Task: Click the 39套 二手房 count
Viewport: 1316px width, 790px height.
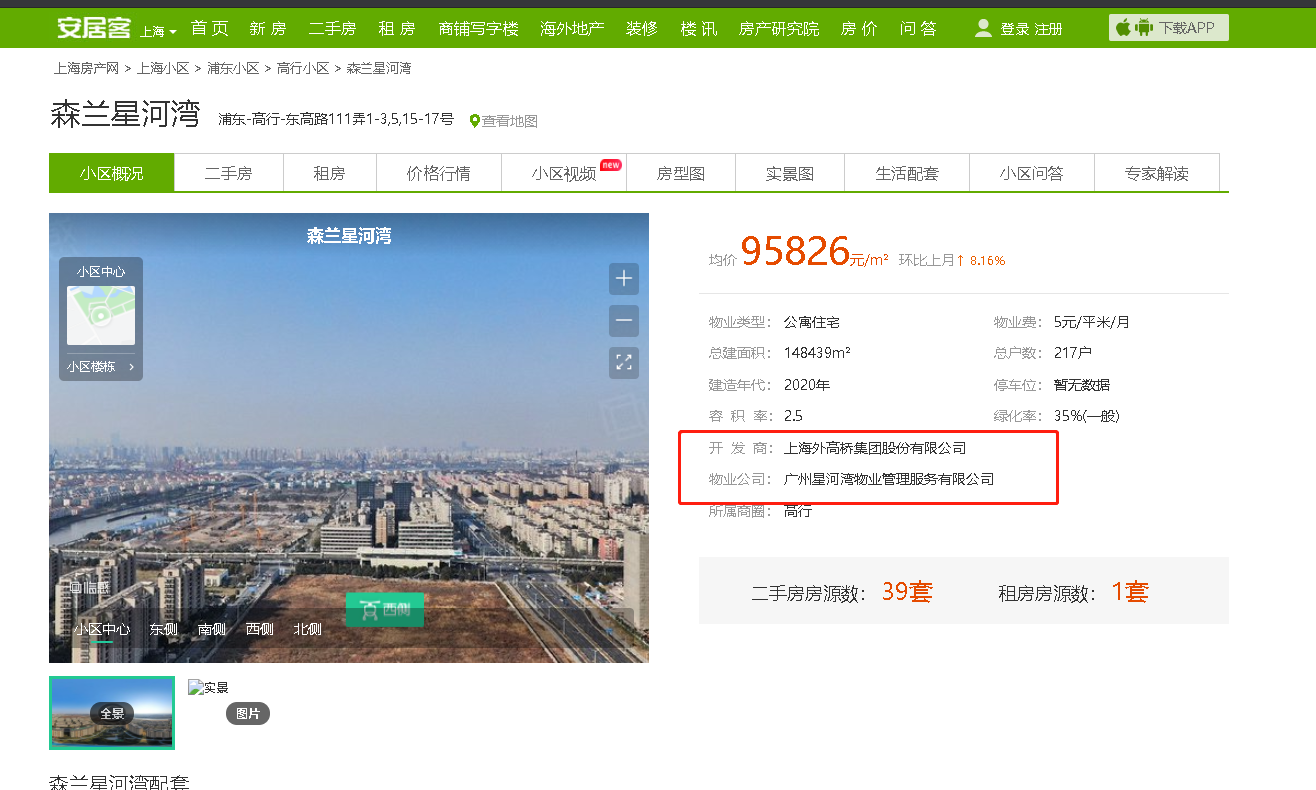Action: (x=907, y=591)
